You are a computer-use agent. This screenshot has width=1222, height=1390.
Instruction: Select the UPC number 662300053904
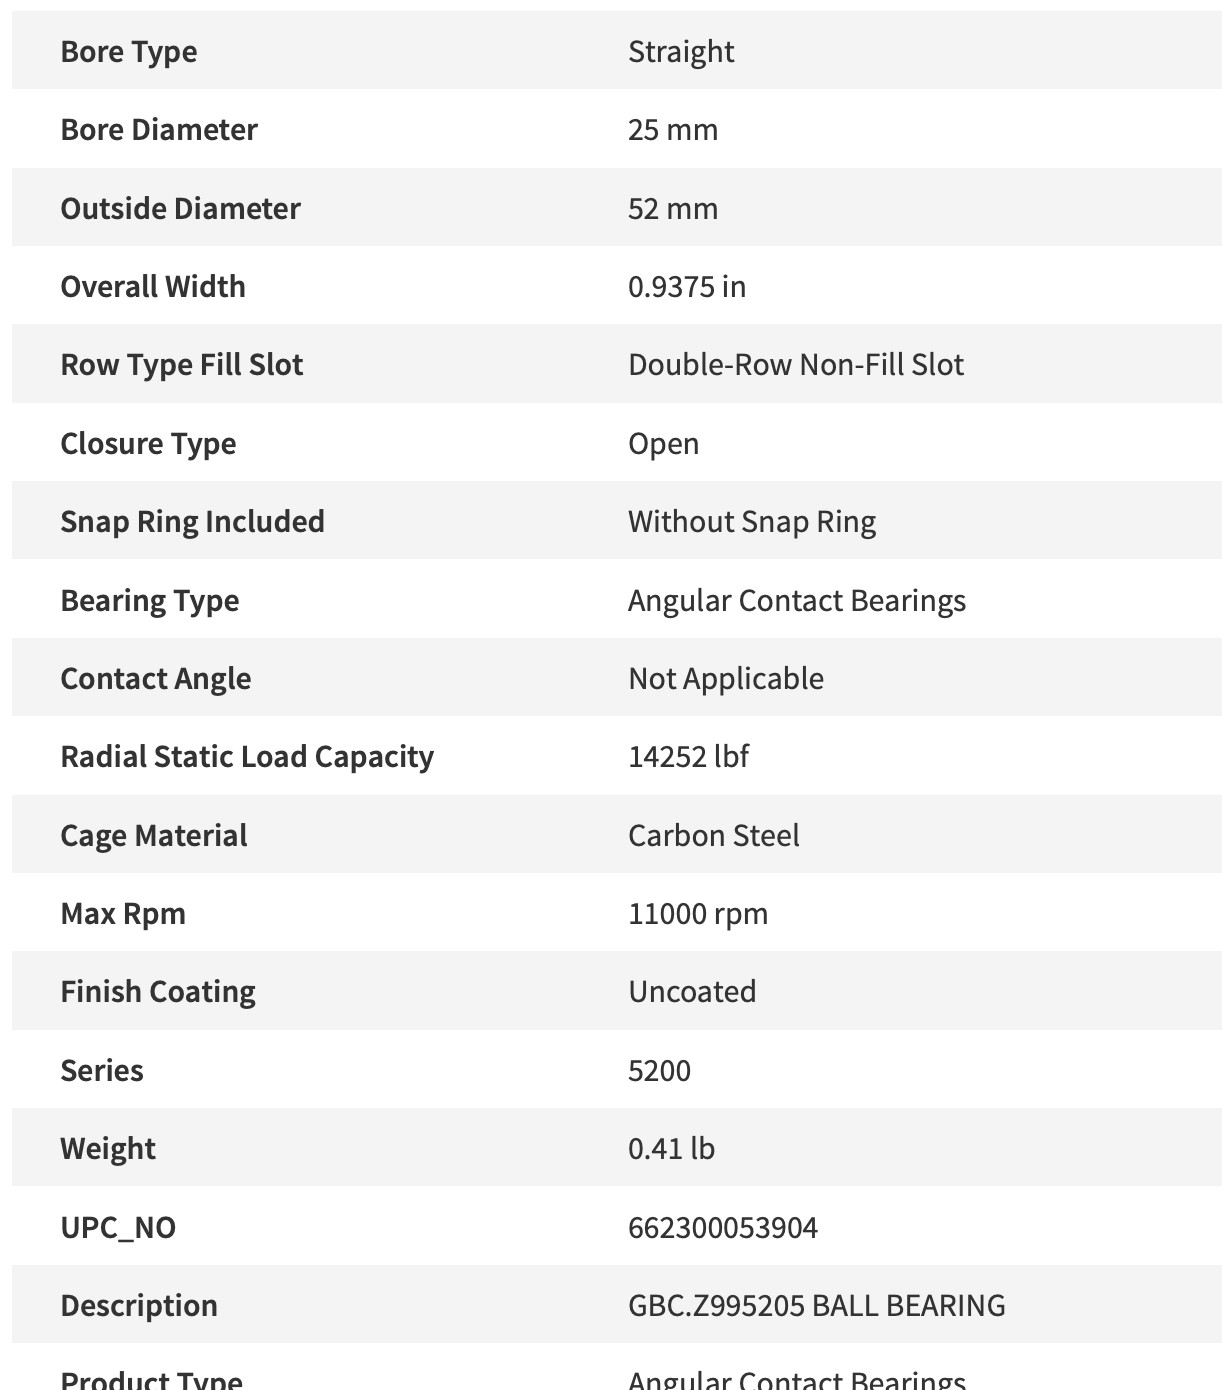click(722, 1227)
